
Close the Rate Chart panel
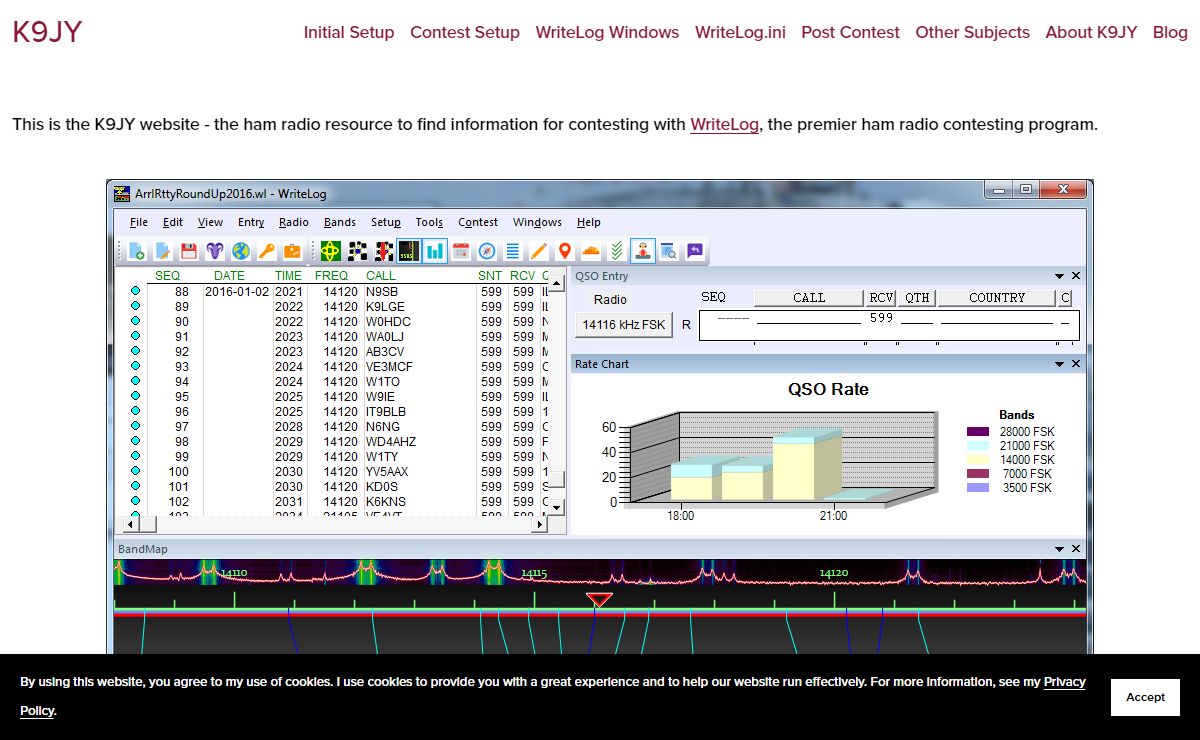click(1076, 364)
